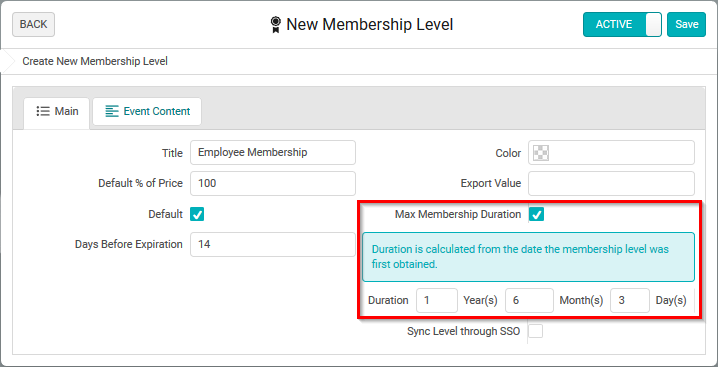Click the Duration Month(s) field
The image size is (718, 367).
point(529,301)
